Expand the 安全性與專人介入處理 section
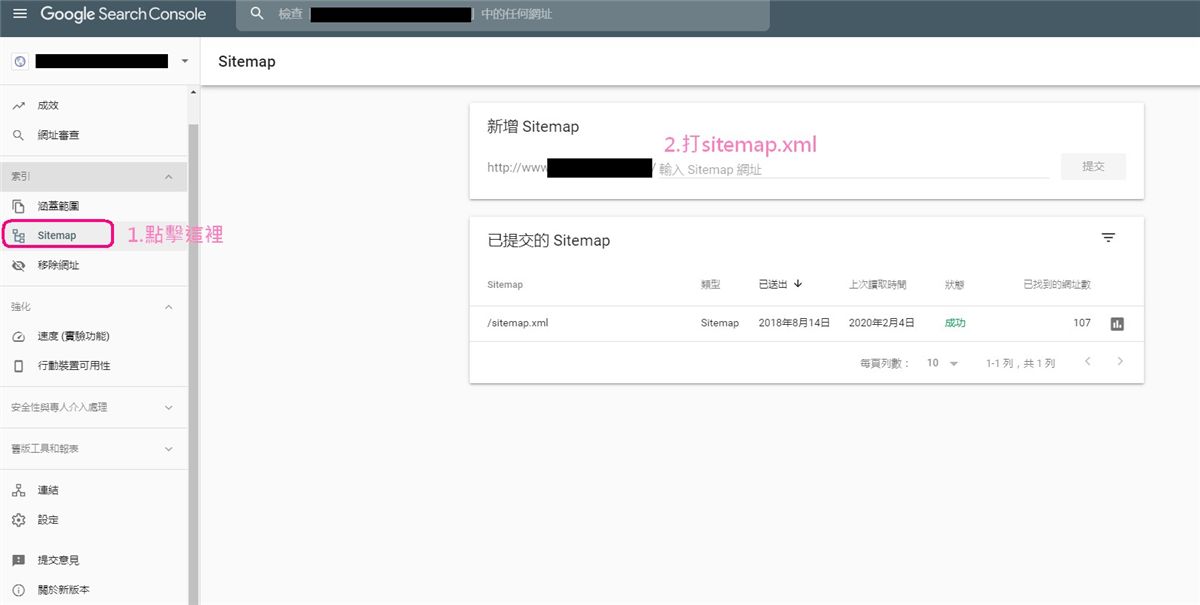 point(168,408)
